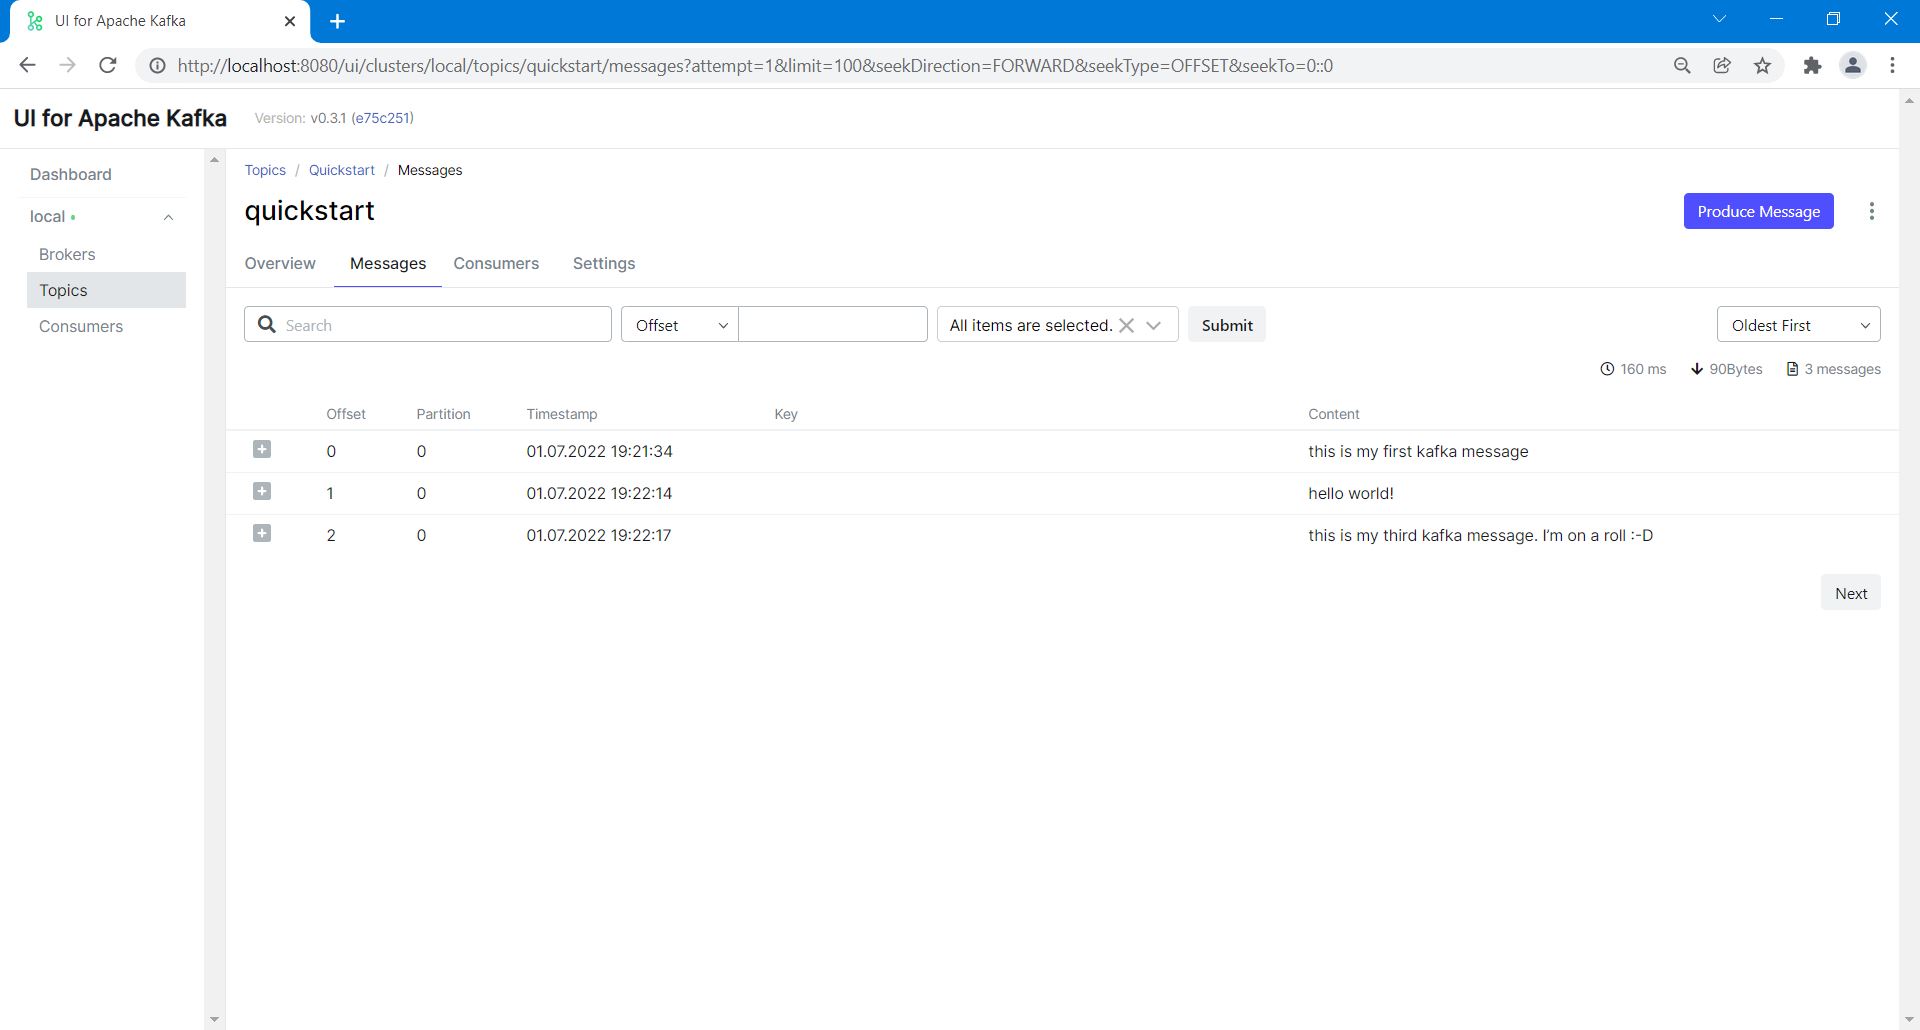Click the browser zoom magnifier icon
Screen dimensions: 1920x1030
pyautogui.click(x=1682, y=66)
